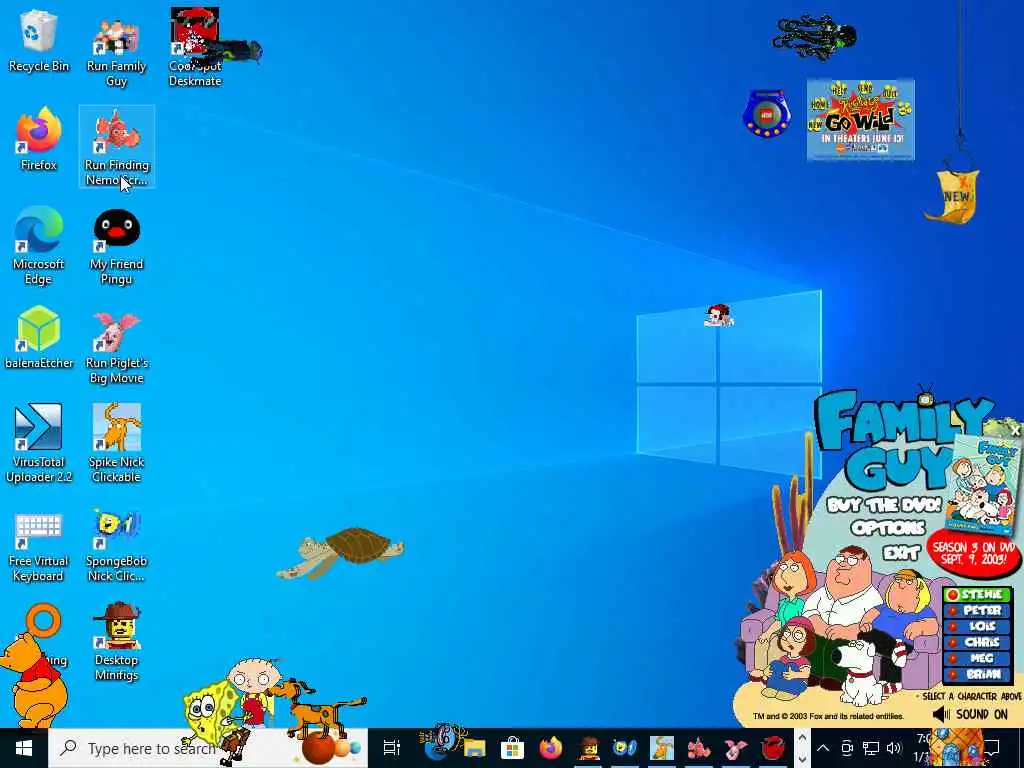Viewport: 1024px width, 768px height.
Task: Click the Type here to search box
Action: pyautogui.click(x=208, y=748)
